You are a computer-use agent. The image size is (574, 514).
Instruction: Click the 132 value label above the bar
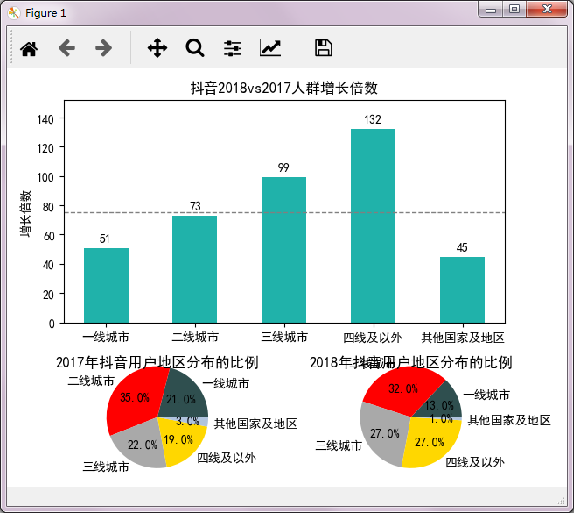click(373, 120)
